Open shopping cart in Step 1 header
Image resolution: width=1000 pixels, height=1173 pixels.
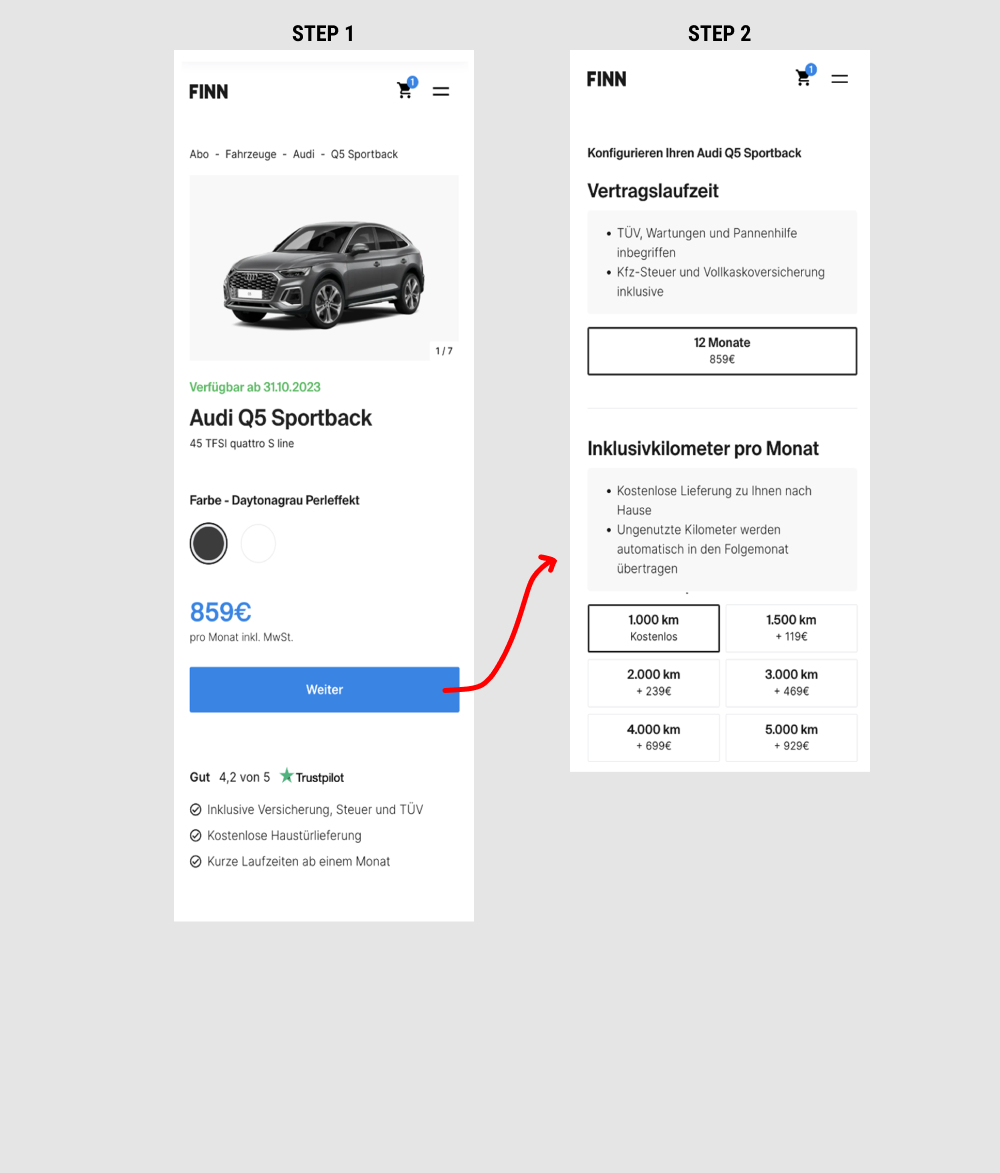pos(405,91)
